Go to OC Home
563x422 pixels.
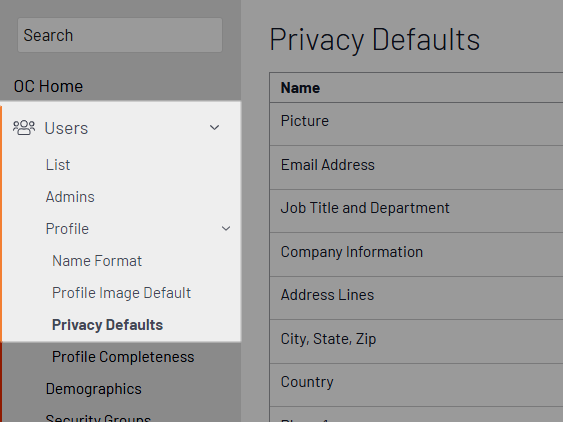(48, 86)
